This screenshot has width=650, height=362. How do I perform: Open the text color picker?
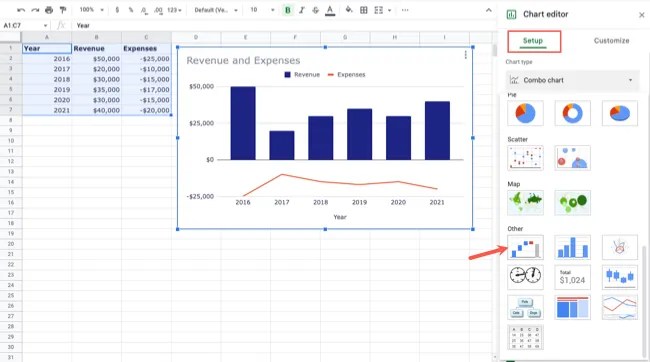[330, 10]
